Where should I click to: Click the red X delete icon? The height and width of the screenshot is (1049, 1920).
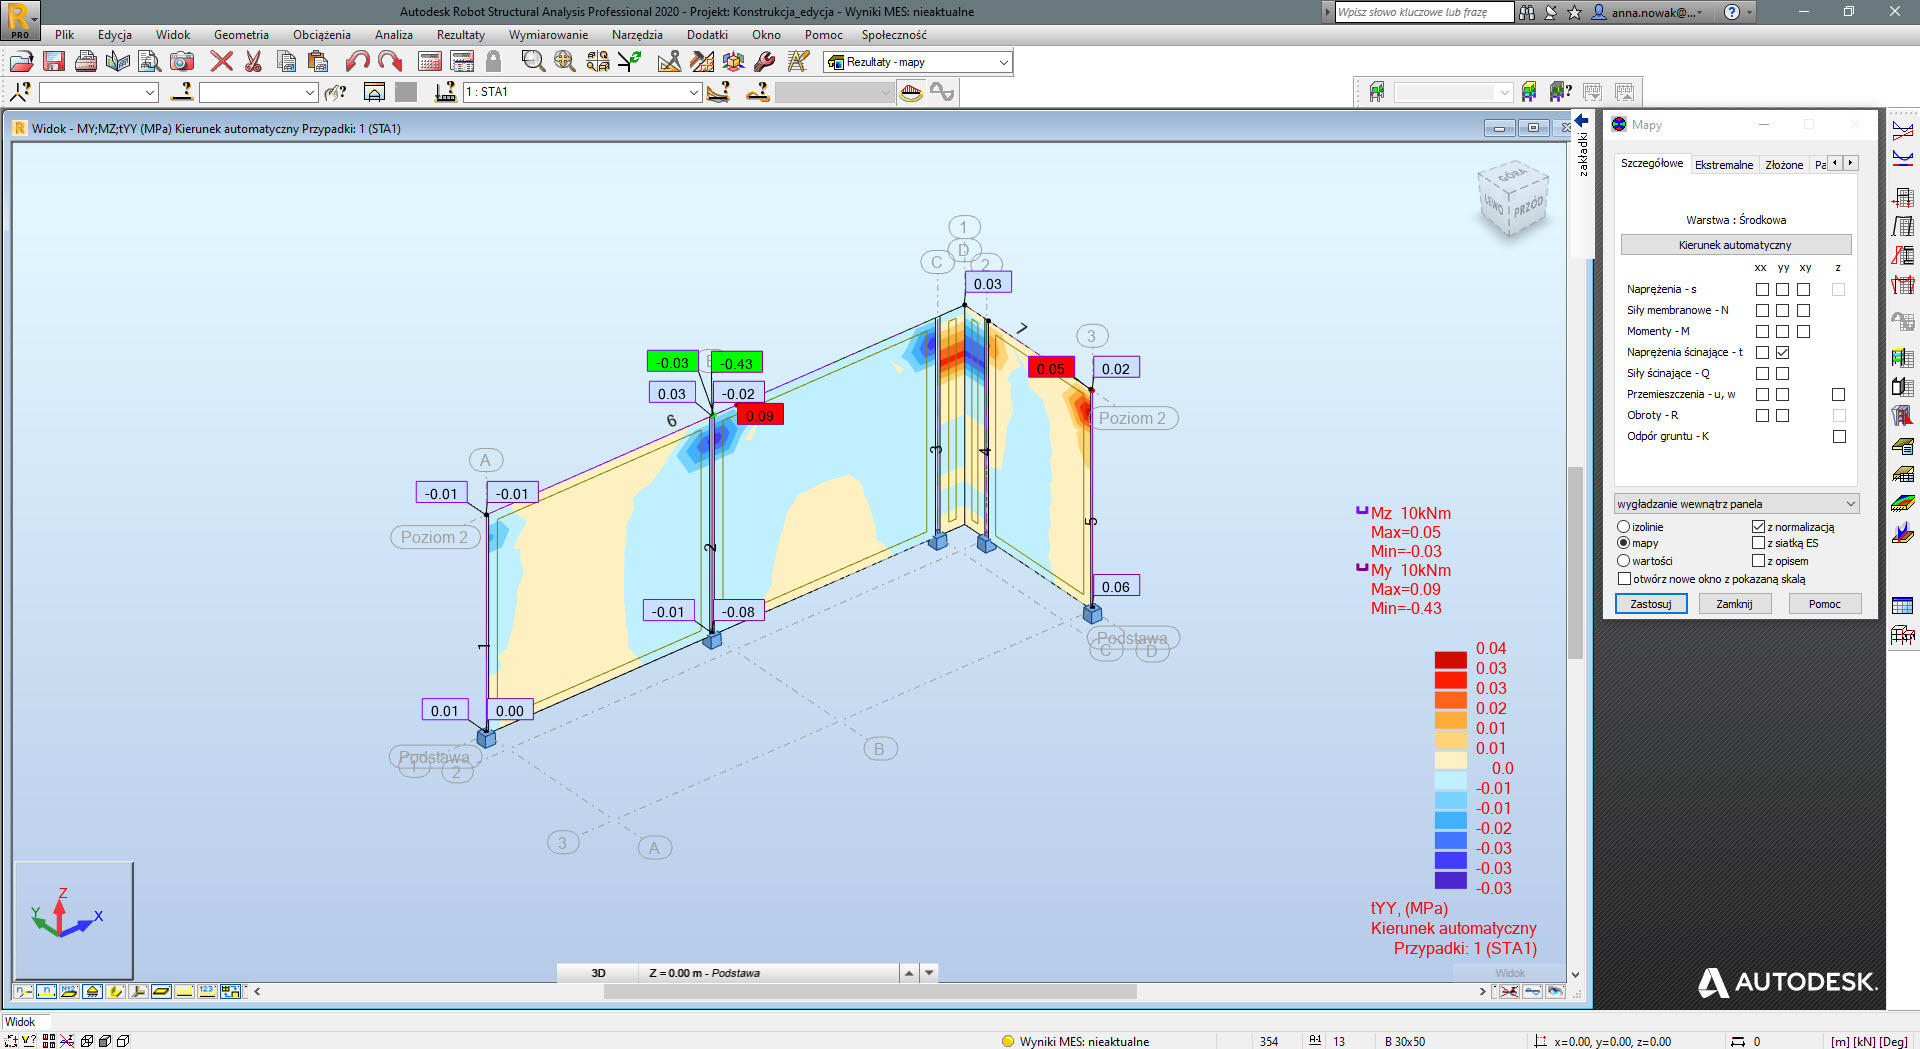pyautogui.click(x=221, y=62)
